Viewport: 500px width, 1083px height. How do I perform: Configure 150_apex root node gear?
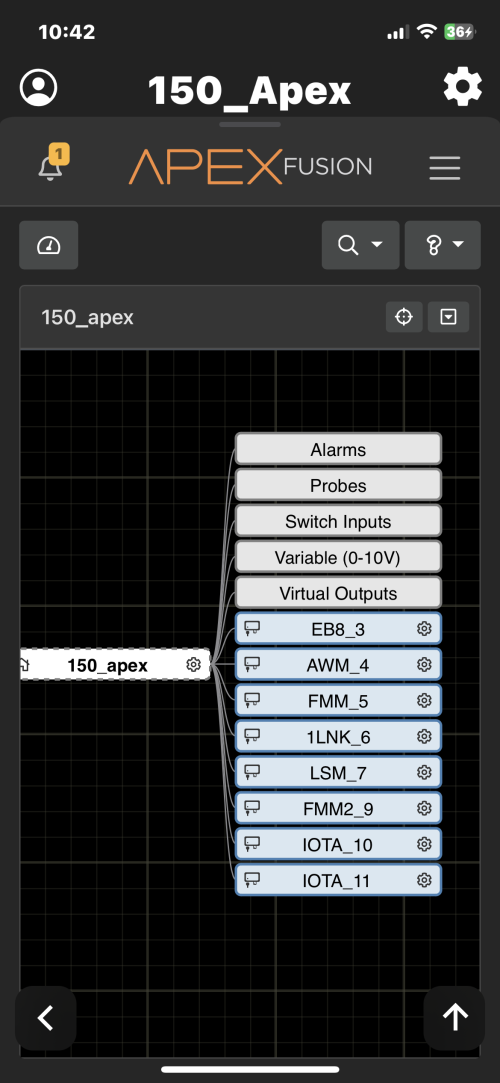(193, 664)
